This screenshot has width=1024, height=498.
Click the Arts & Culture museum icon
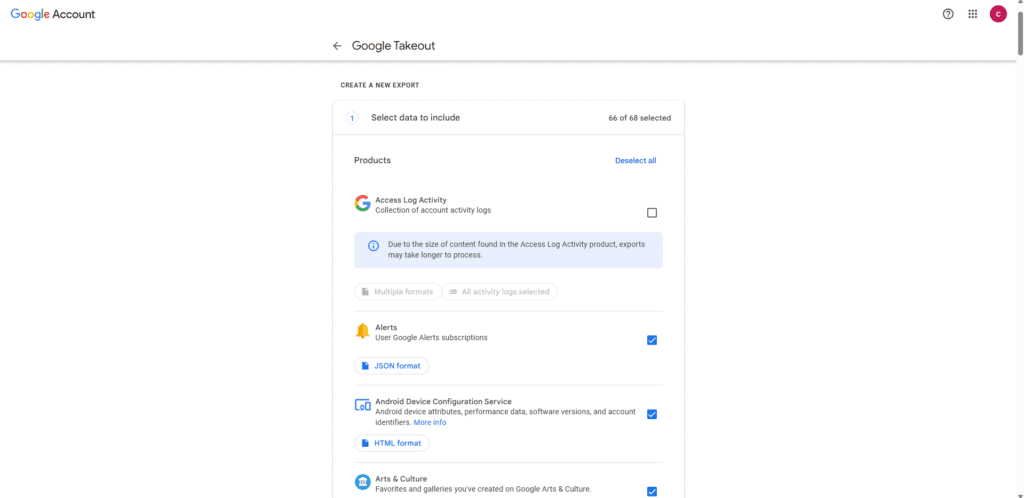[362, 482]
